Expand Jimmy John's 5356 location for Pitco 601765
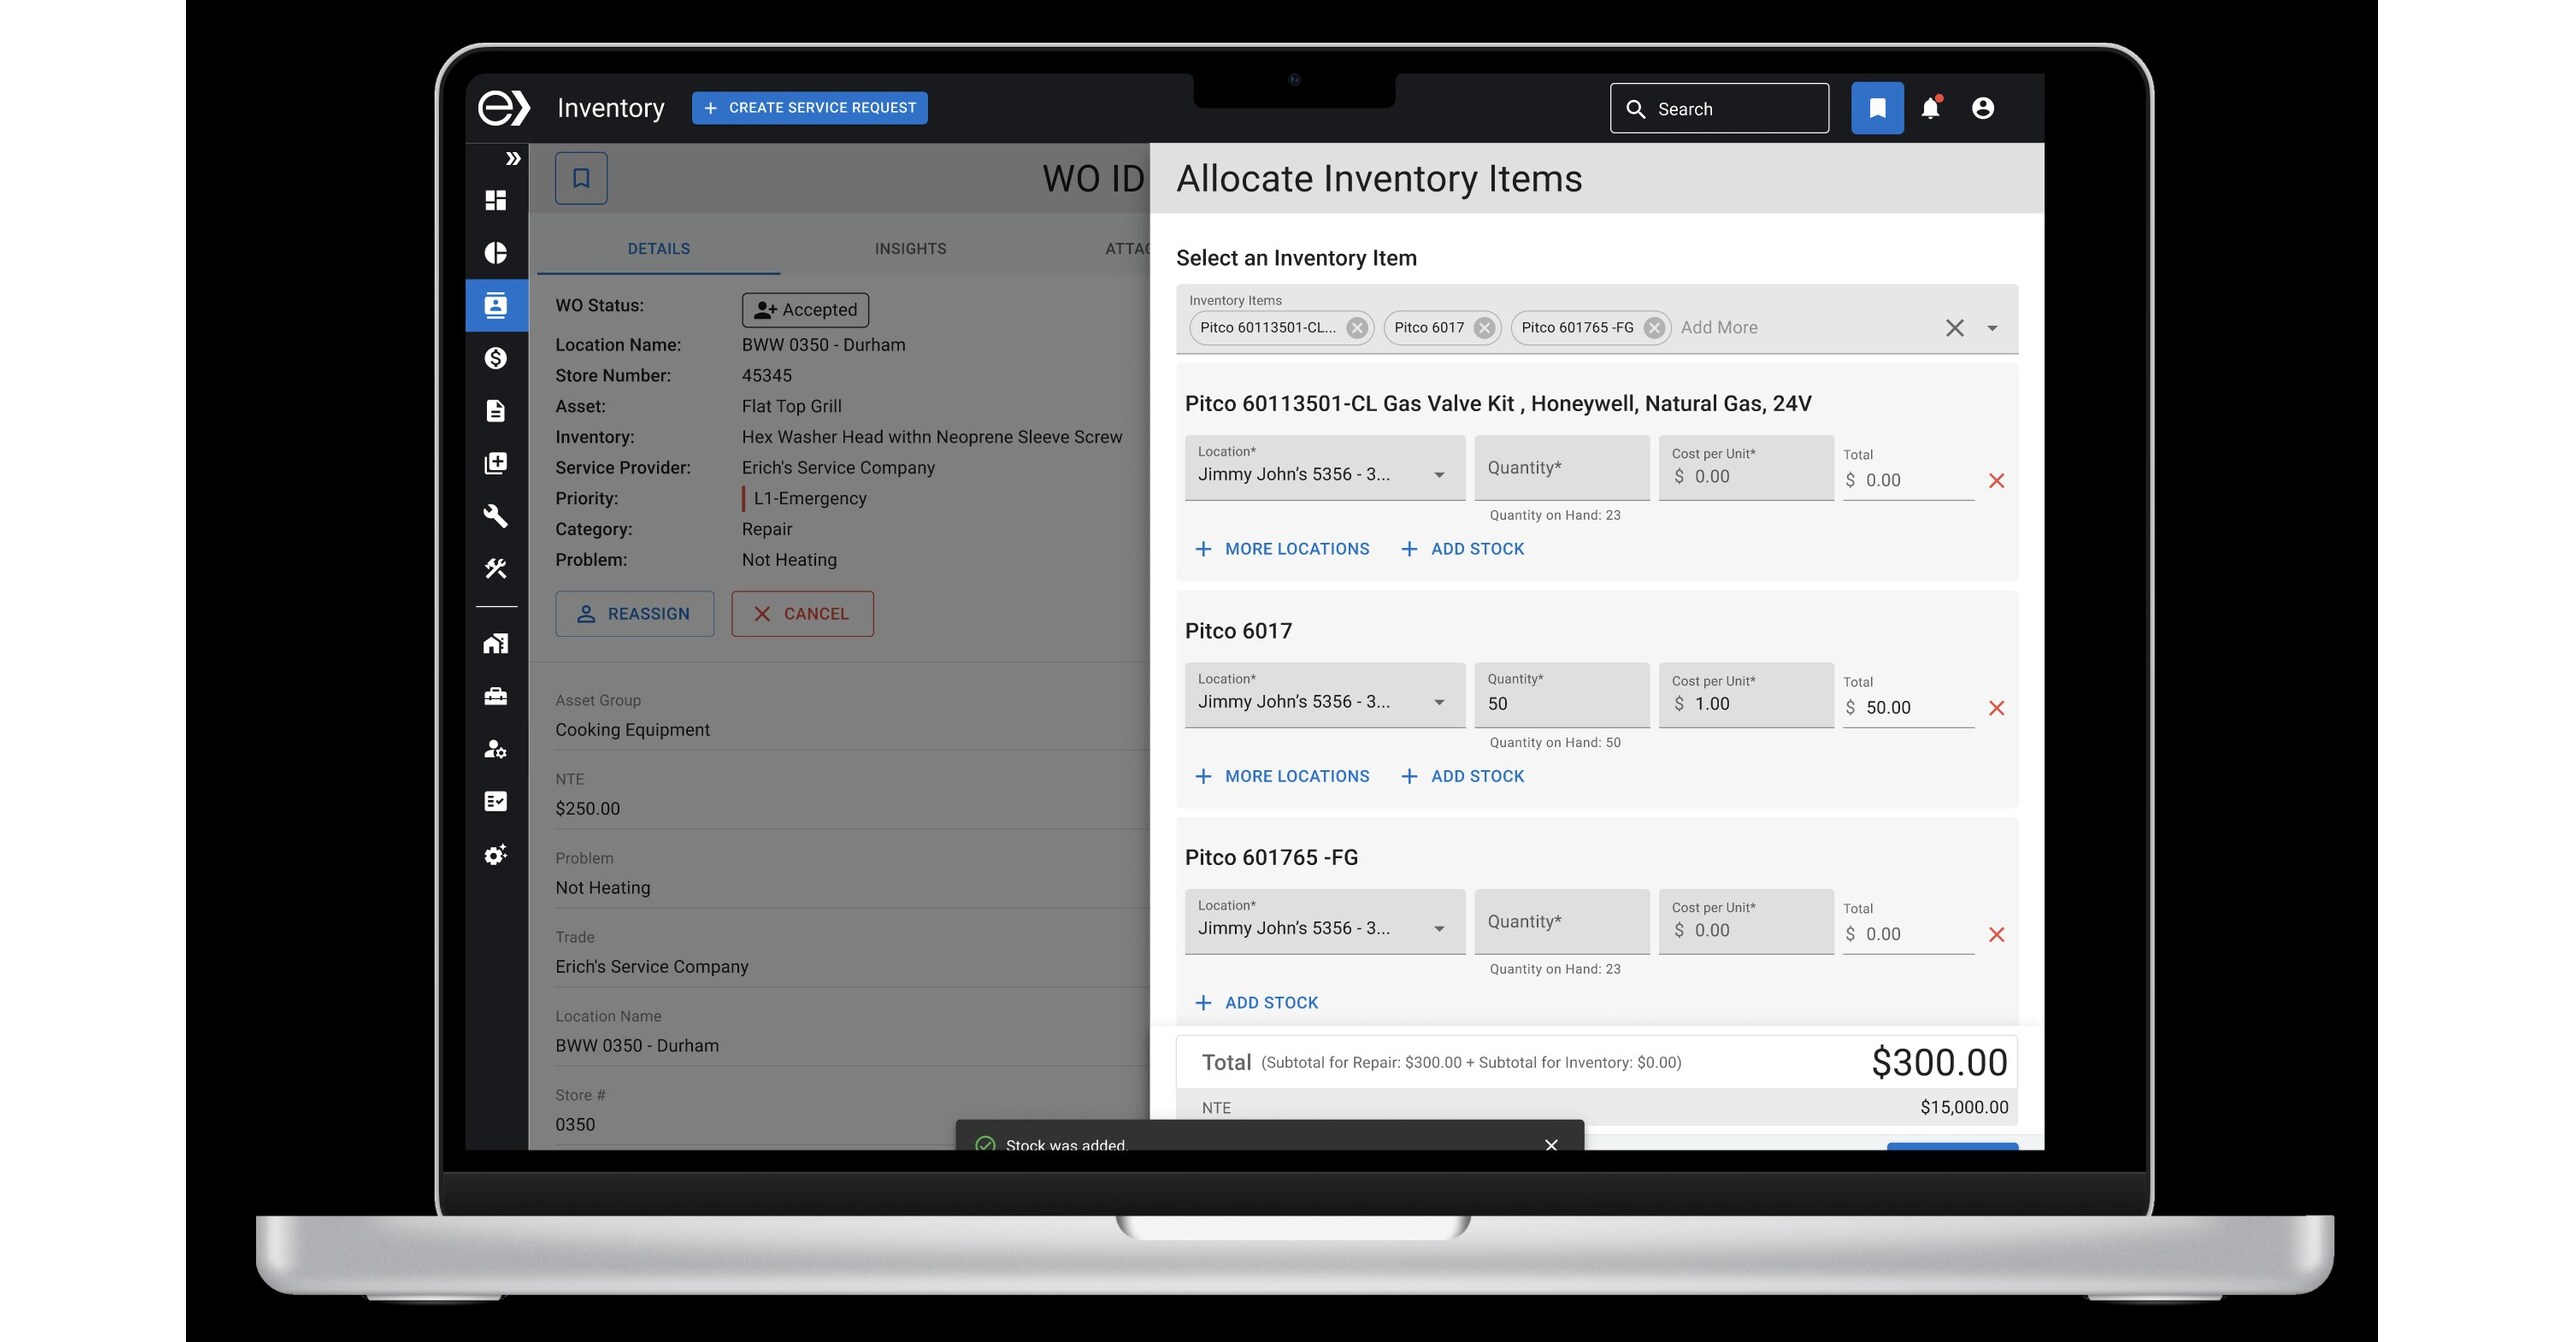The height and width of the screenshot is (1342, 2564). point(1440,927)
